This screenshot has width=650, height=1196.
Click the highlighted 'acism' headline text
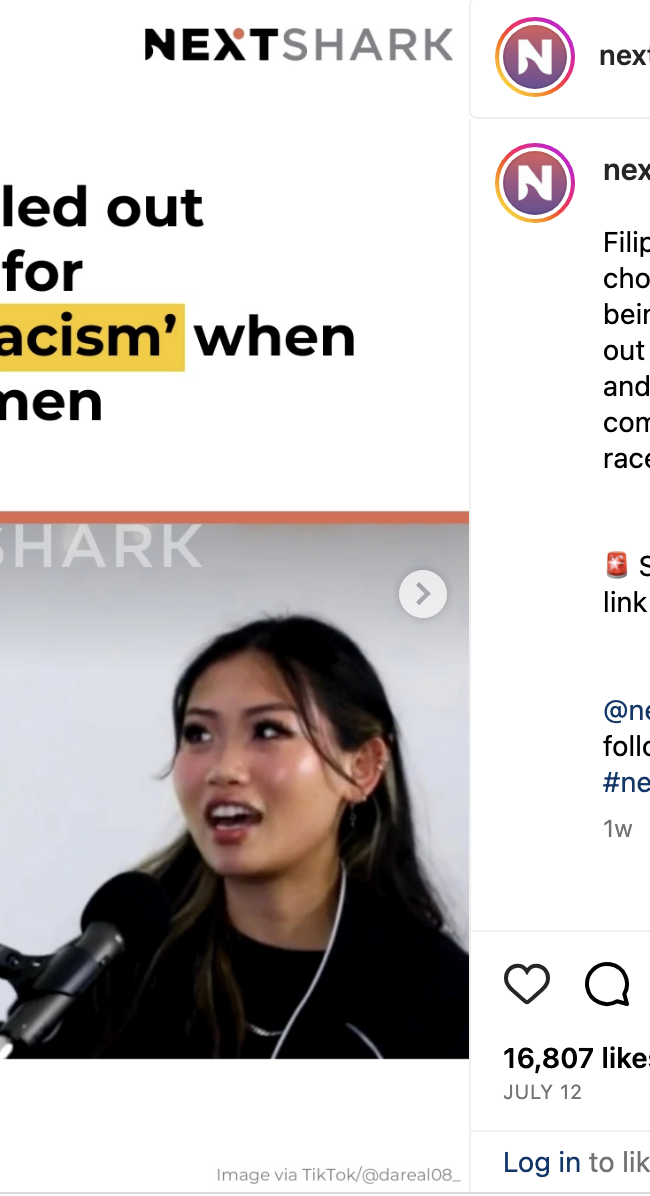point(92,337)
